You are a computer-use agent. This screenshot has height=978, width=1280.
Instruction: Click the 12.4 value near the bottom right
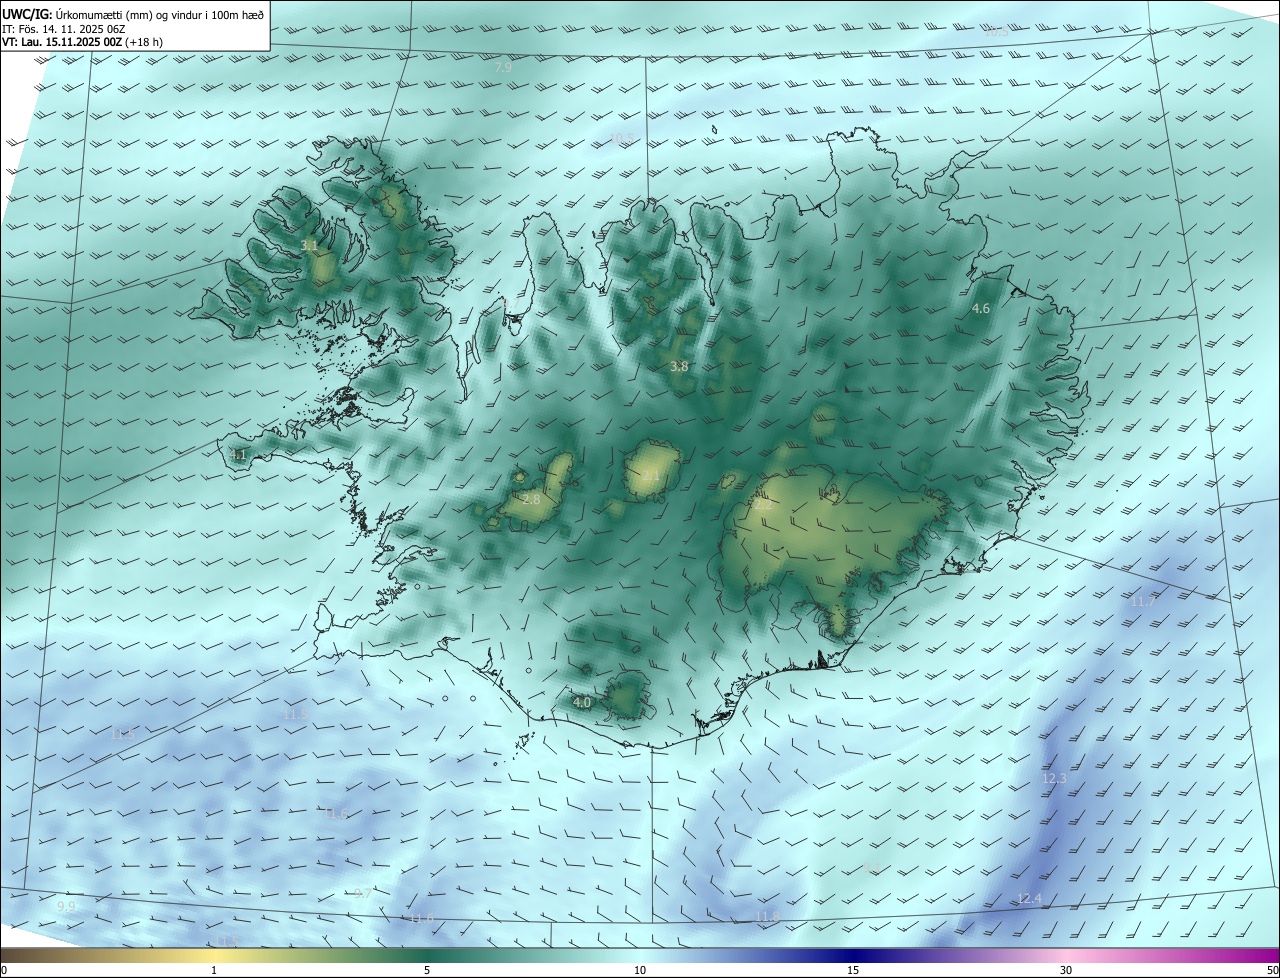pos(1029,899)
